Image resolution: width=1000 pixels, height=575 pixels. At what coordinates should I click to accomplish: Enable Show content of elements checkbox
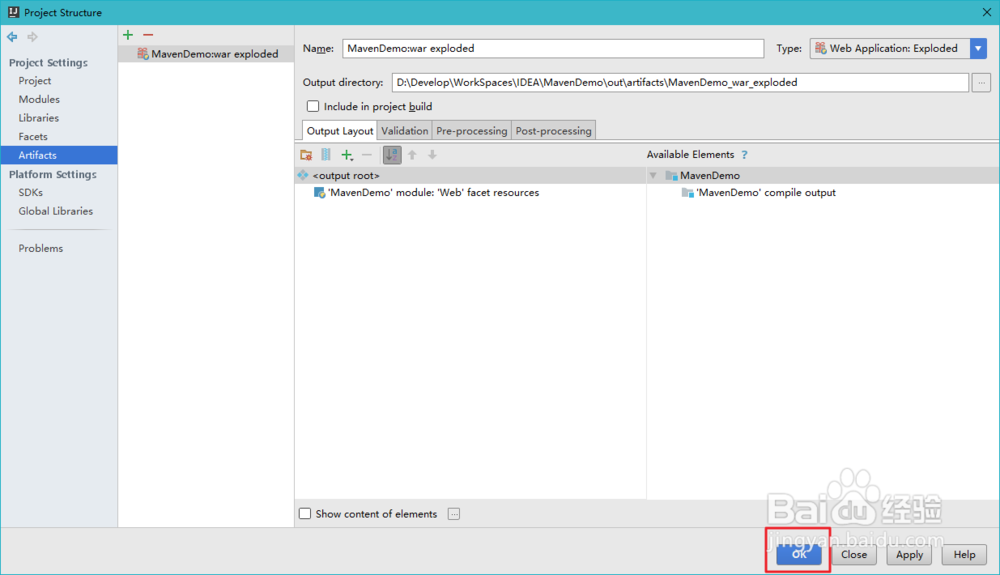[x=305, y=514]
